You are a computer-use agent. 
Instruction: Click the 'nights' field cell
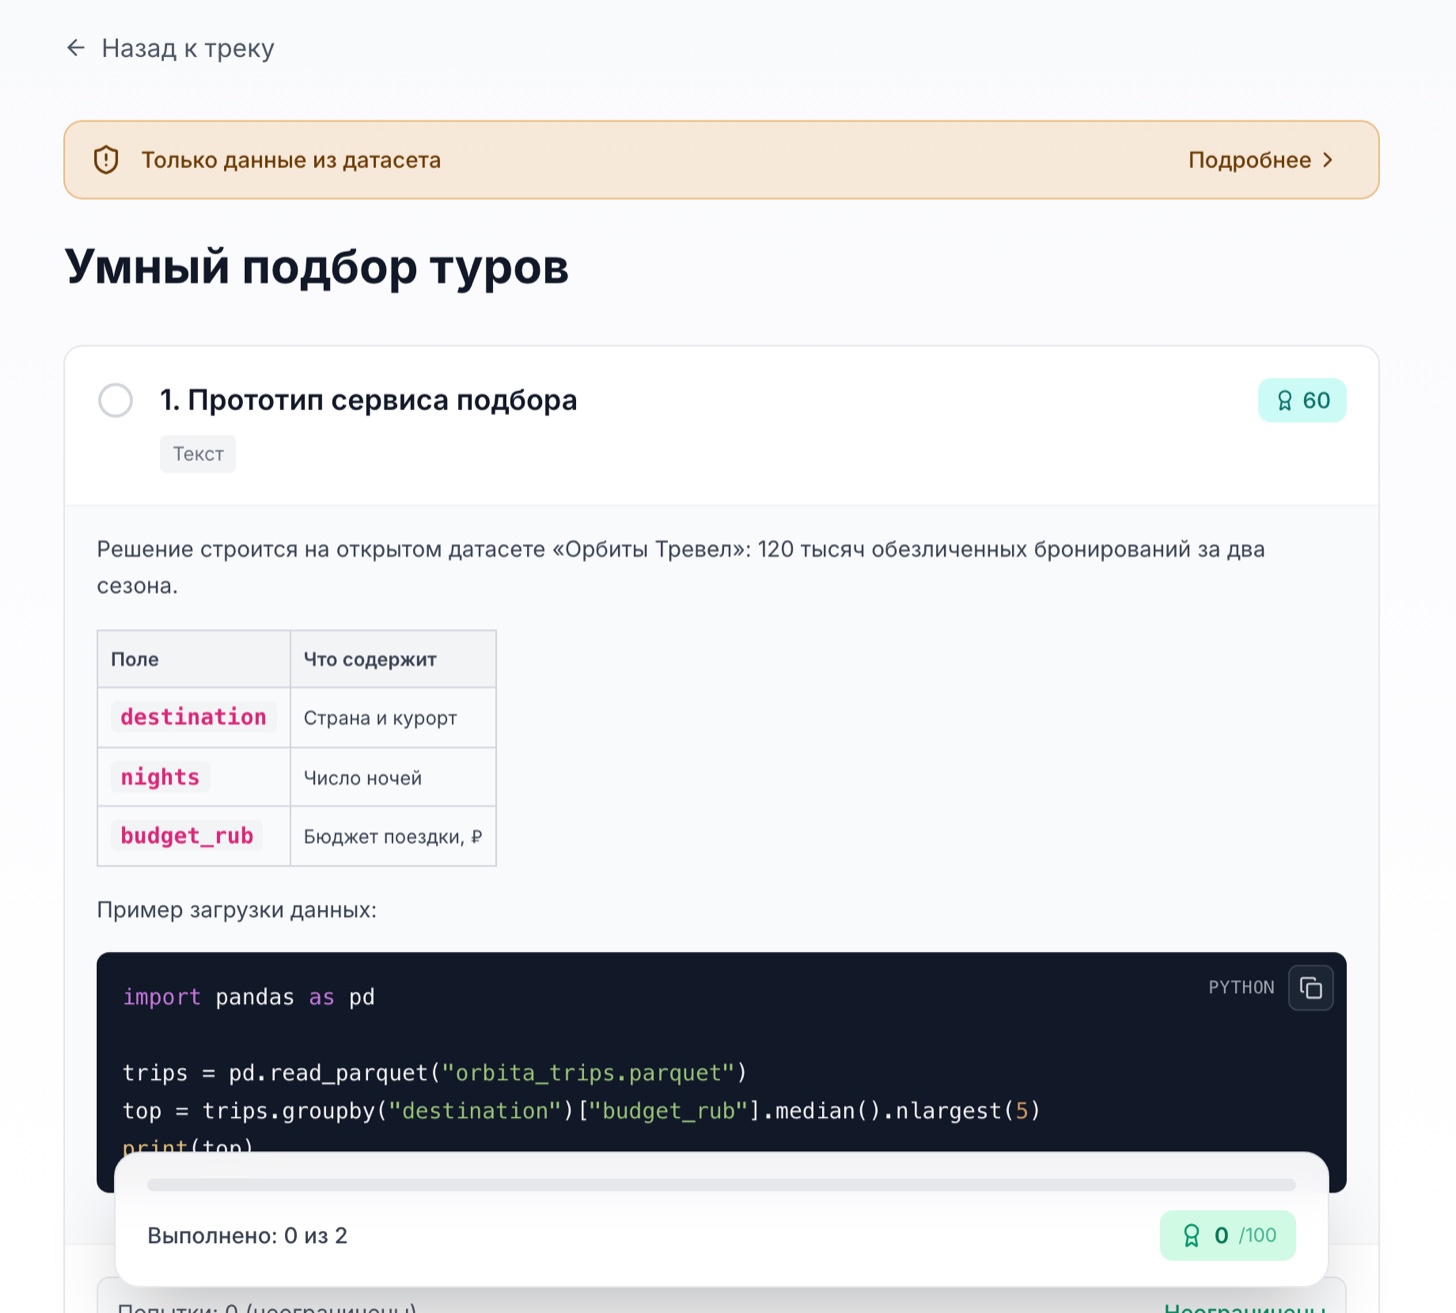coord(194,777)
